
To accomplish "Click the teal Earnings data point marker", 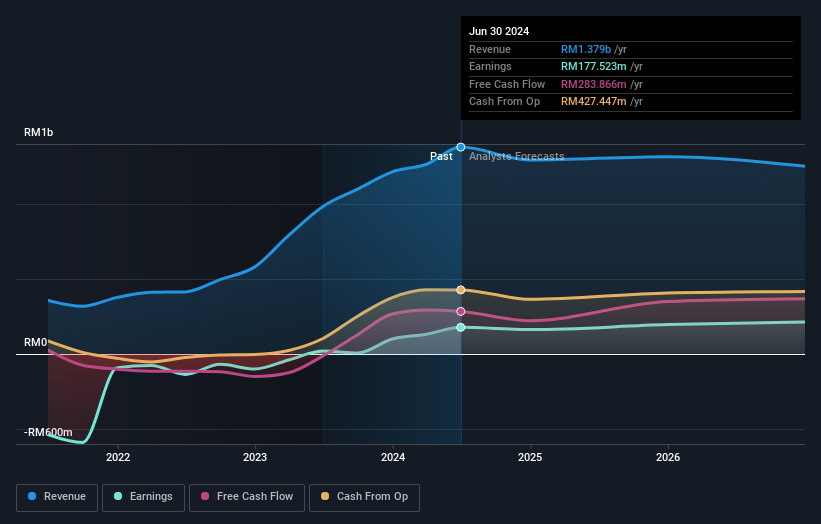I will pyautogui.click(x=461, y=327).
